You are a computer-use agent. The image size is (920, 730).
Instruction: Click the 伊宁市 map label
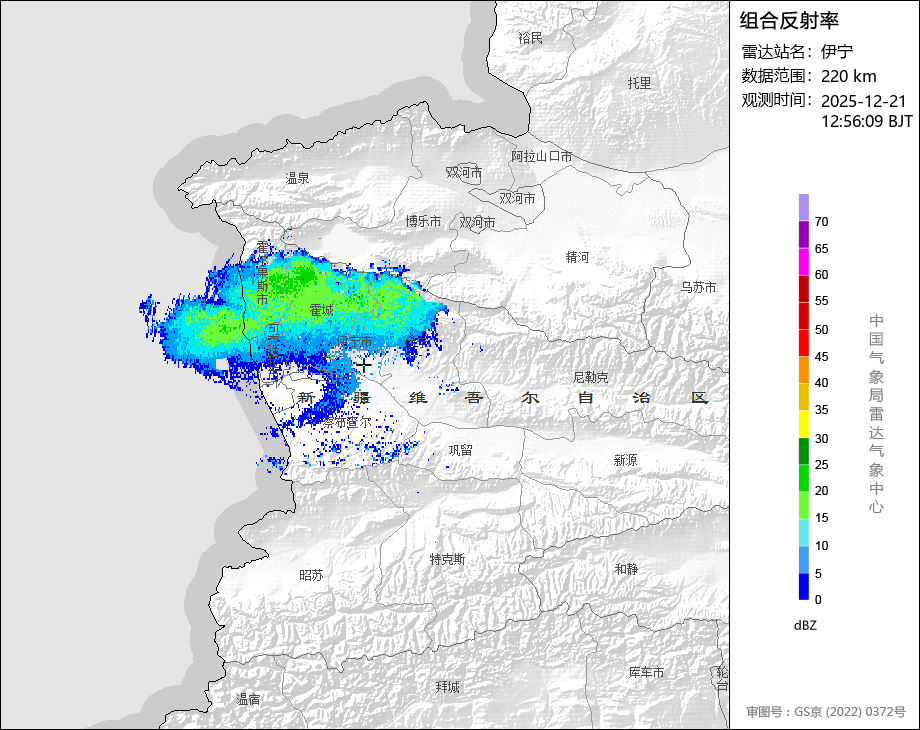point(354,341)
